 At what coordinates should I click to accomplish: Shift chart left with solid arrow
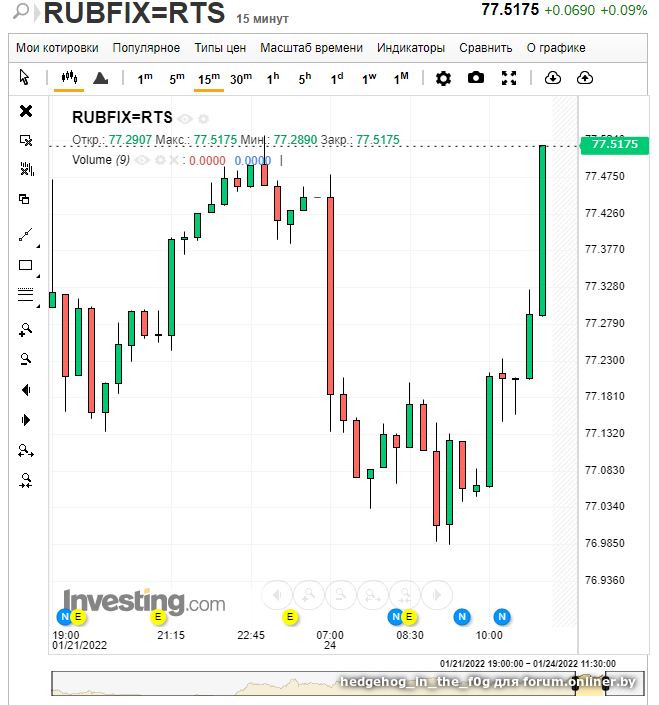26,390
